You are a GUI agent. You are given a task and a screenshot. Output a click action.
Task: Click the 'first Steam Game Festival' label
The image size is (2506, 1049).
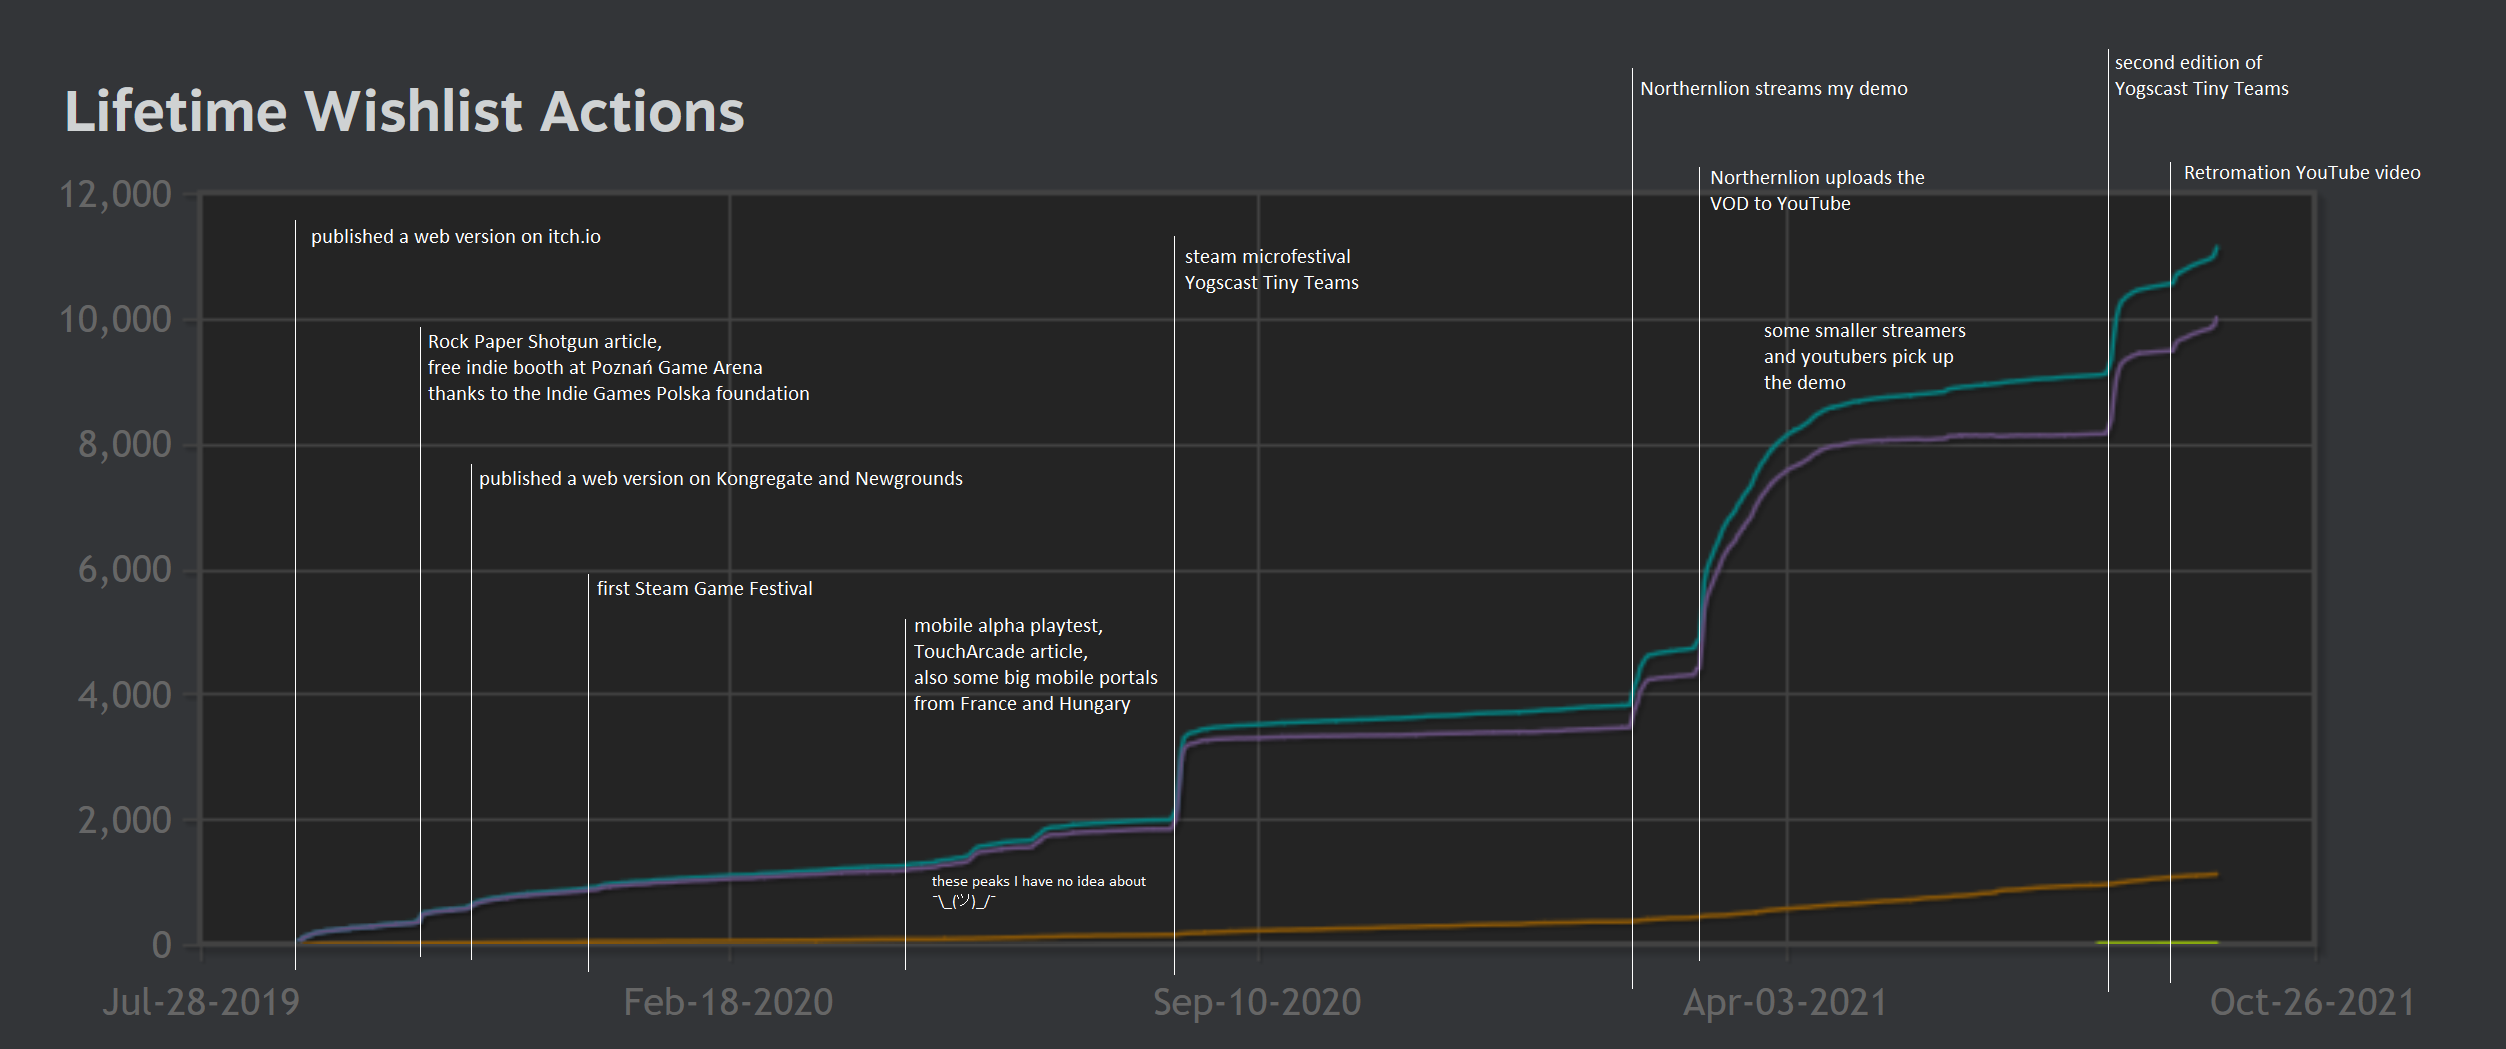(704, 589)
